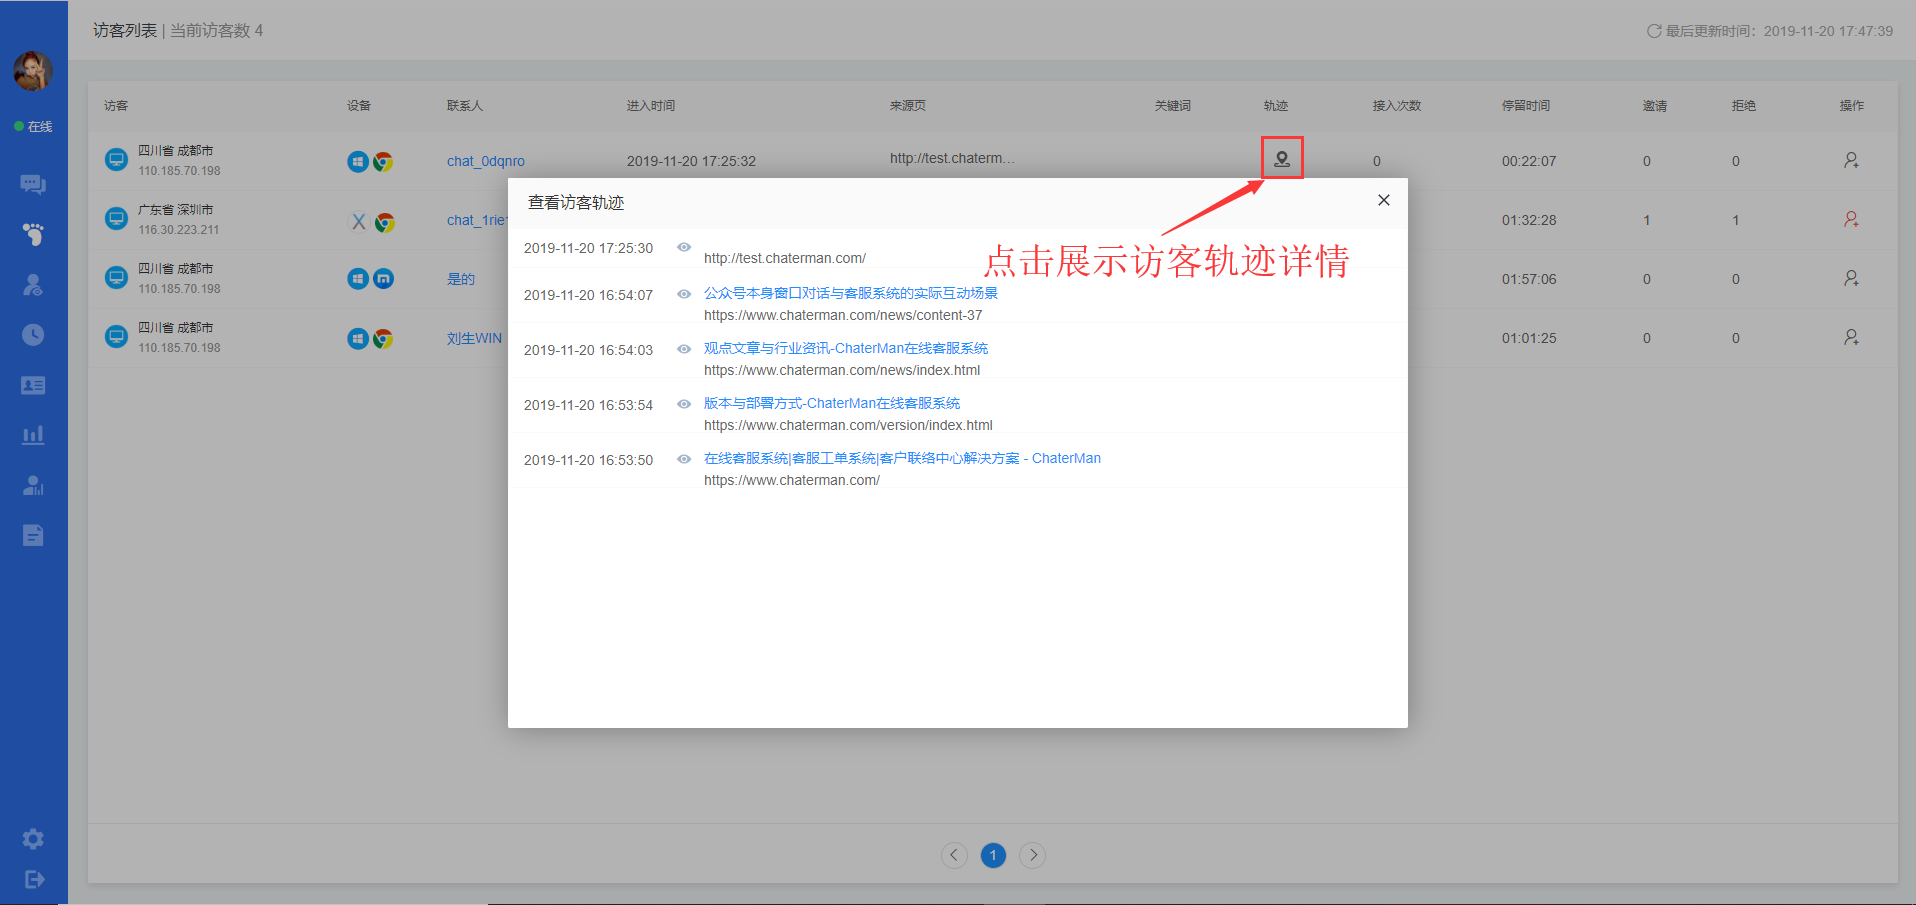Open the chat conversations sidebar icon
Viewport: 1916px width, 905px height.
tap(33, 184)
